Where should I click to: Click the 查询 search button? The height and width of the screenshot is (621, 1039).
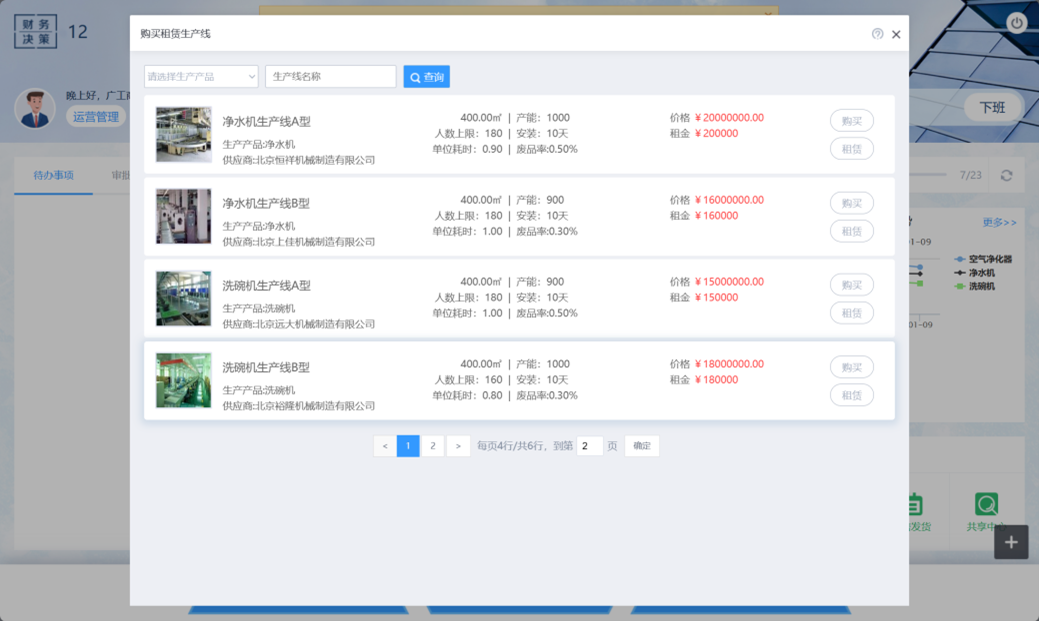[426, 77]
